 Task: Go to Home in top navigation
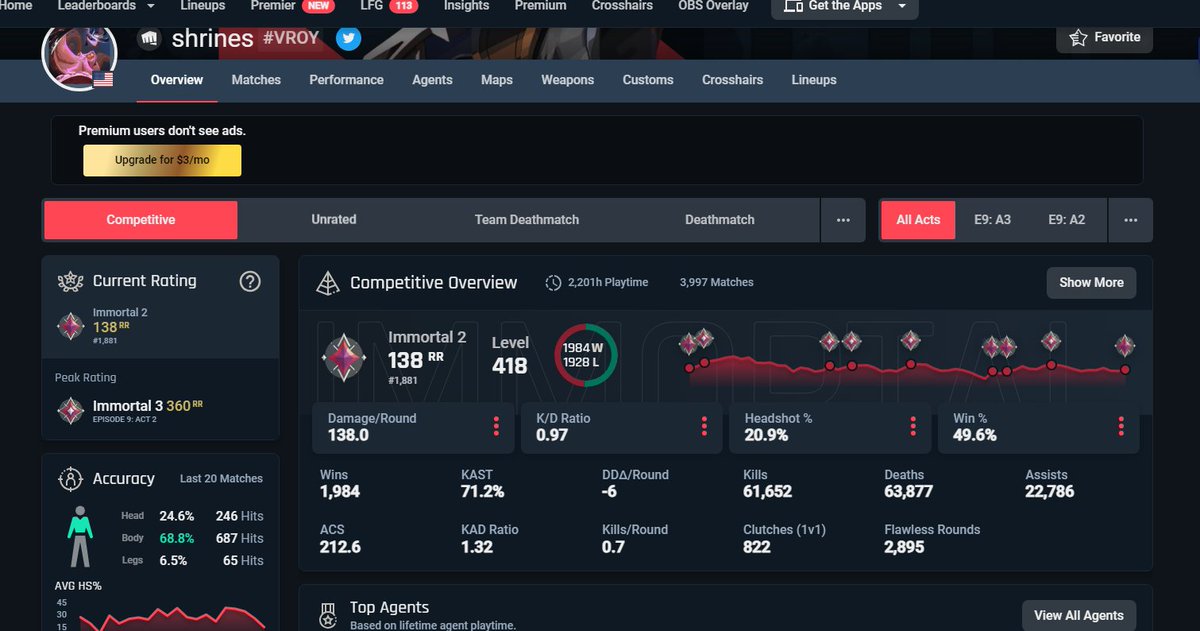tap(16, 6)
